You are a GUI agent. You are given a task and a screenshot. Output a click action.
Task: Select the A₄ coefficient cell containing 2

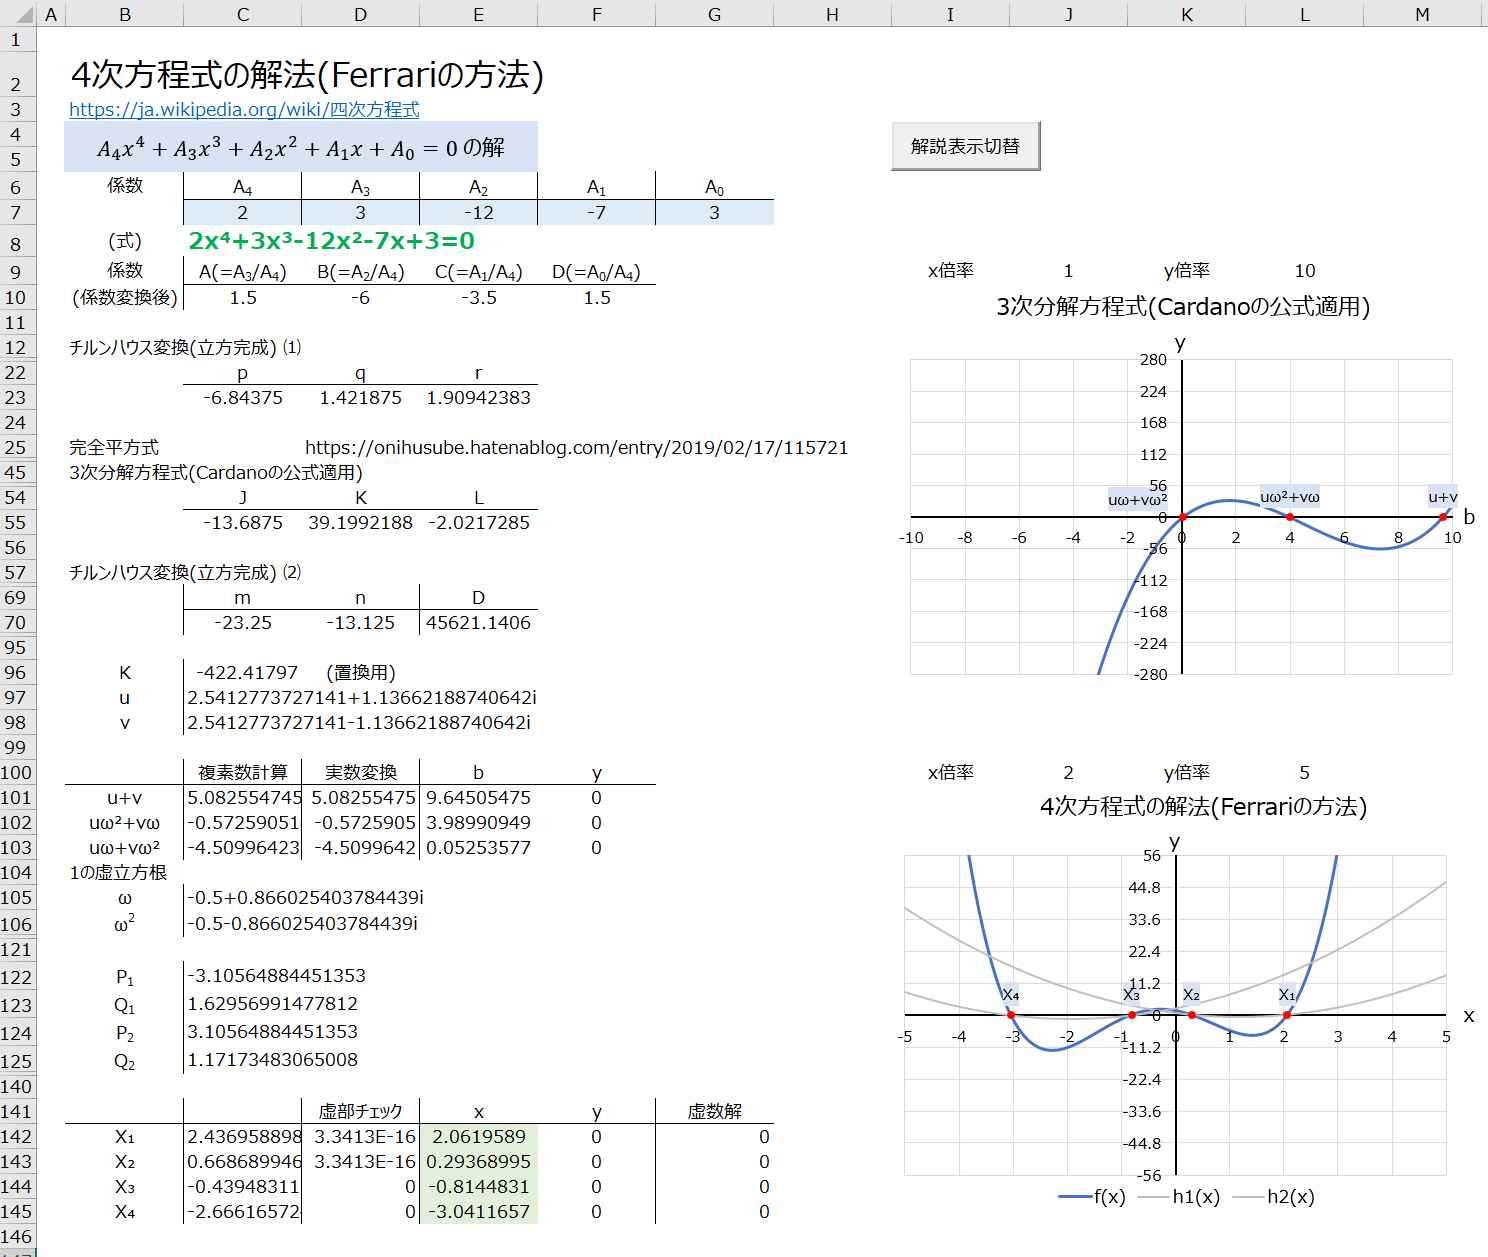coord(243,213)
